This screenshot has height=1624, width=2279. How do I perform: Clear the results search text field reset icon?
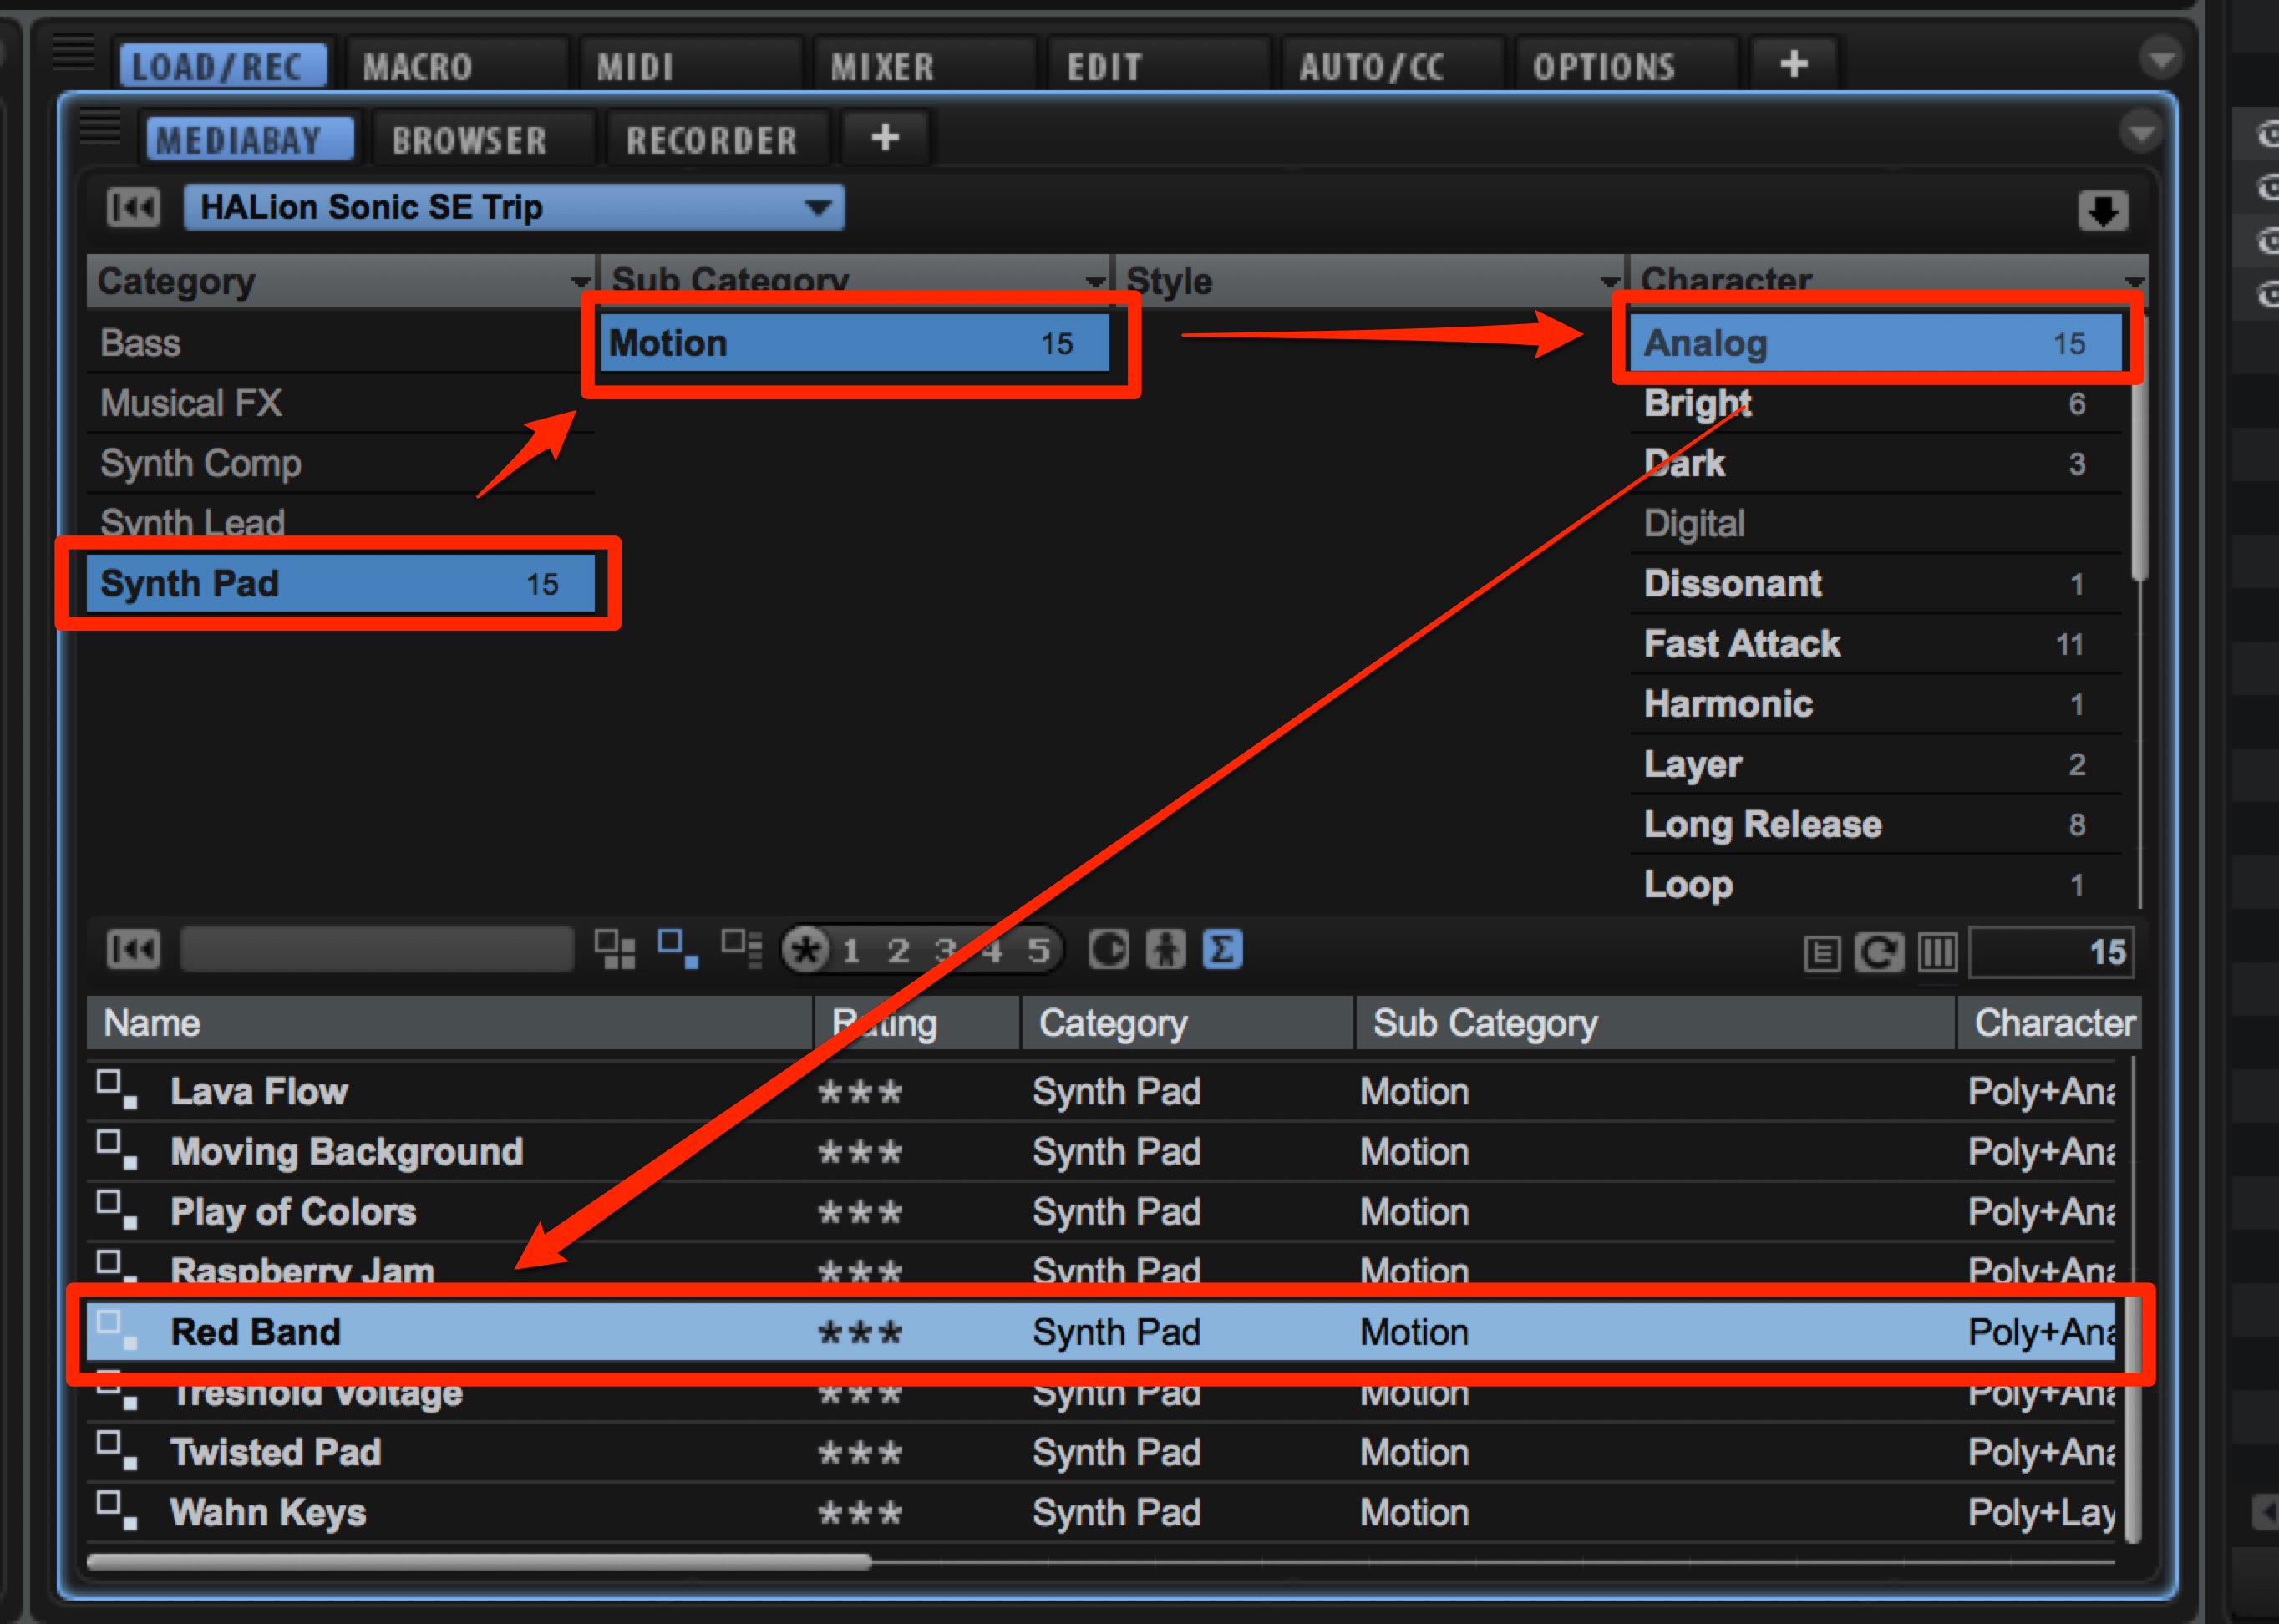(133, 949)
